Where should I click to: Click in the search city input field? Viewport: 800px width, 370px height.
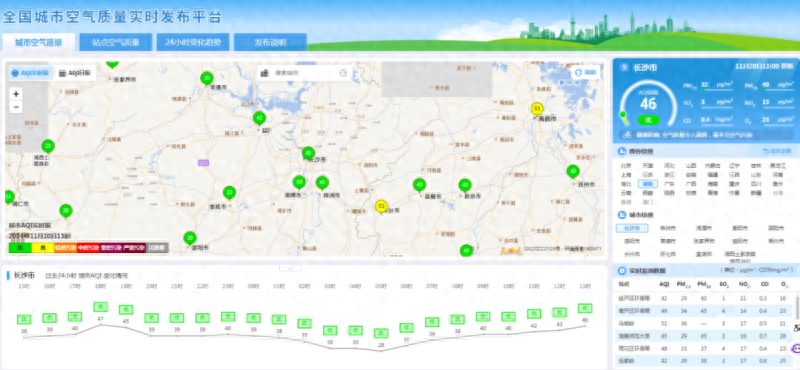click(x=304, y=73)
